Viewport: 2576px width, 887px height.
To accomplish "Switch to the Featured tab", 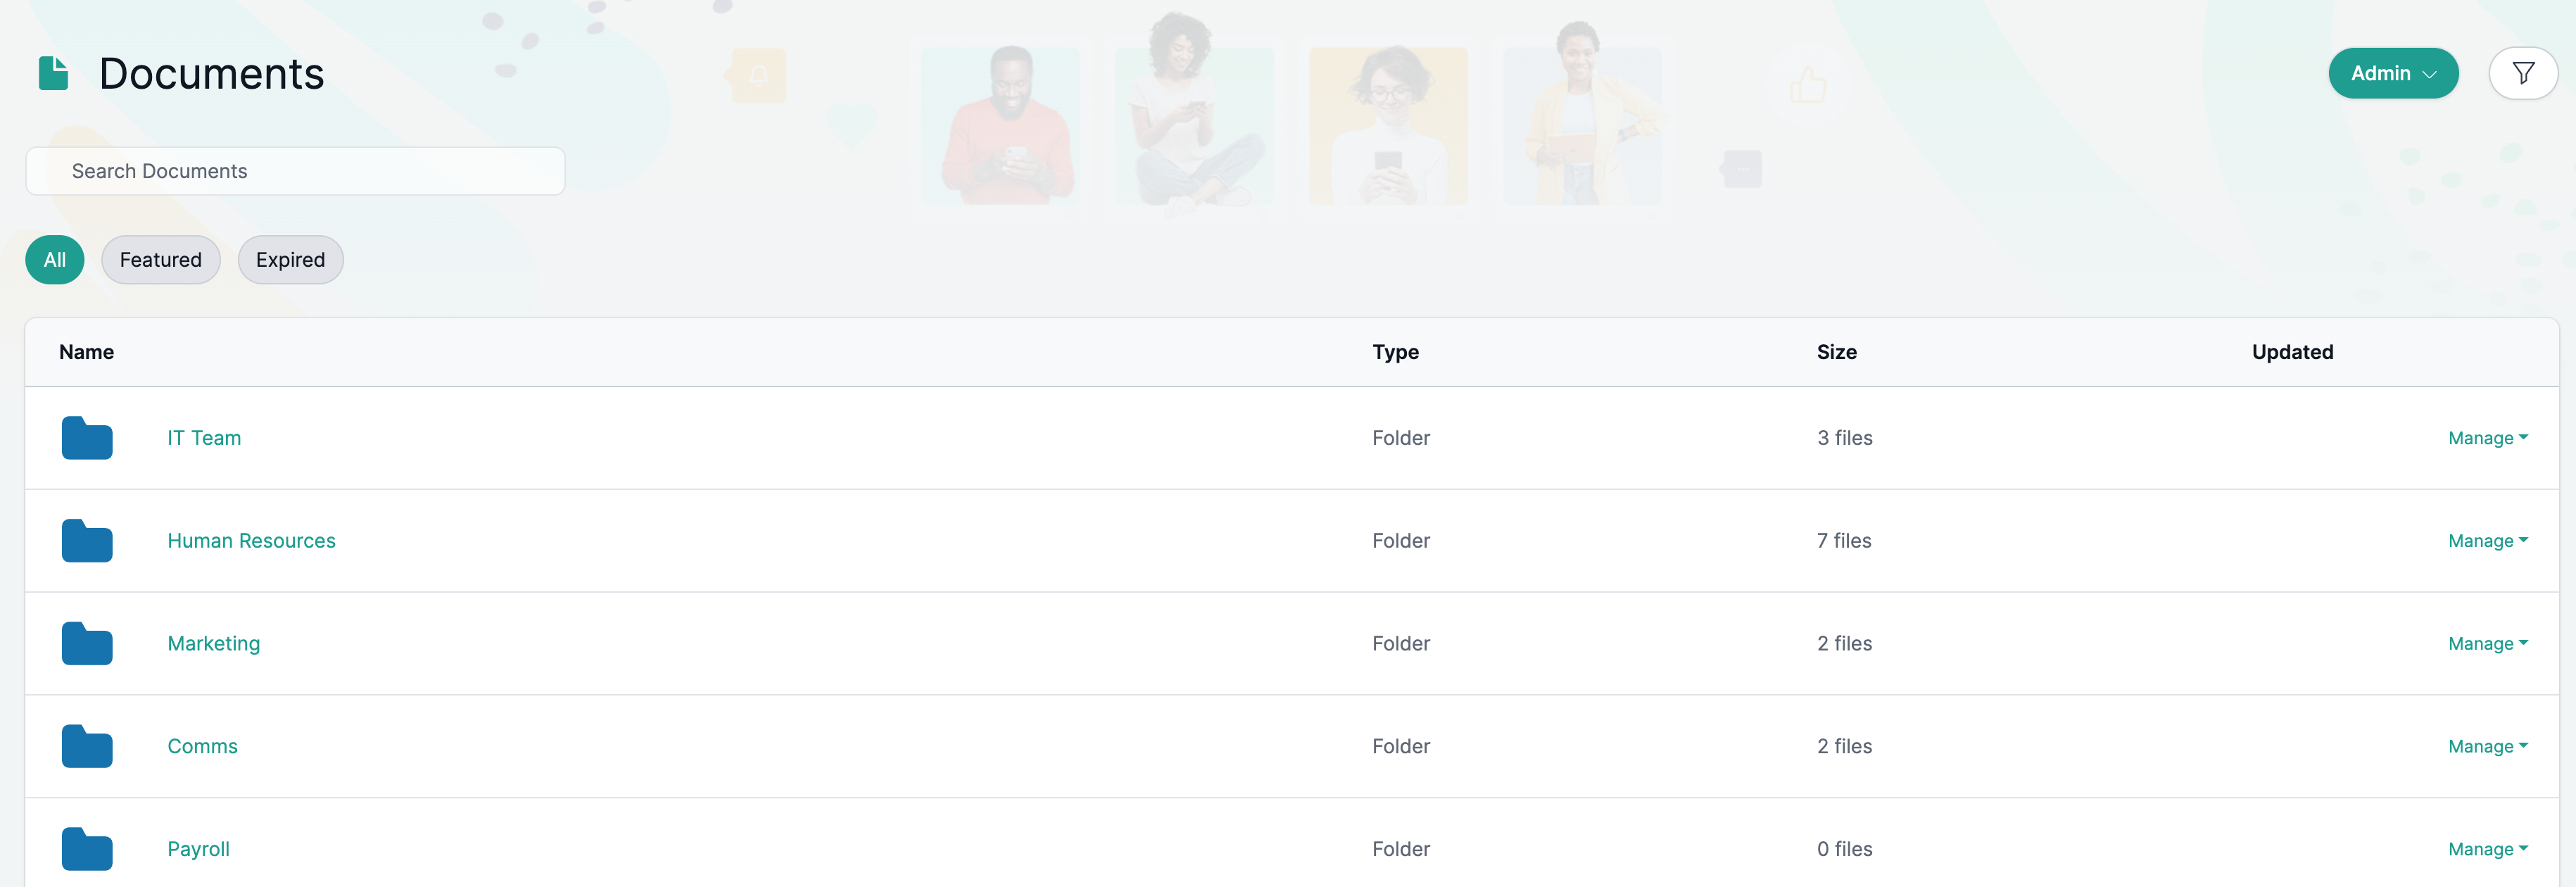I will point(161,260).
